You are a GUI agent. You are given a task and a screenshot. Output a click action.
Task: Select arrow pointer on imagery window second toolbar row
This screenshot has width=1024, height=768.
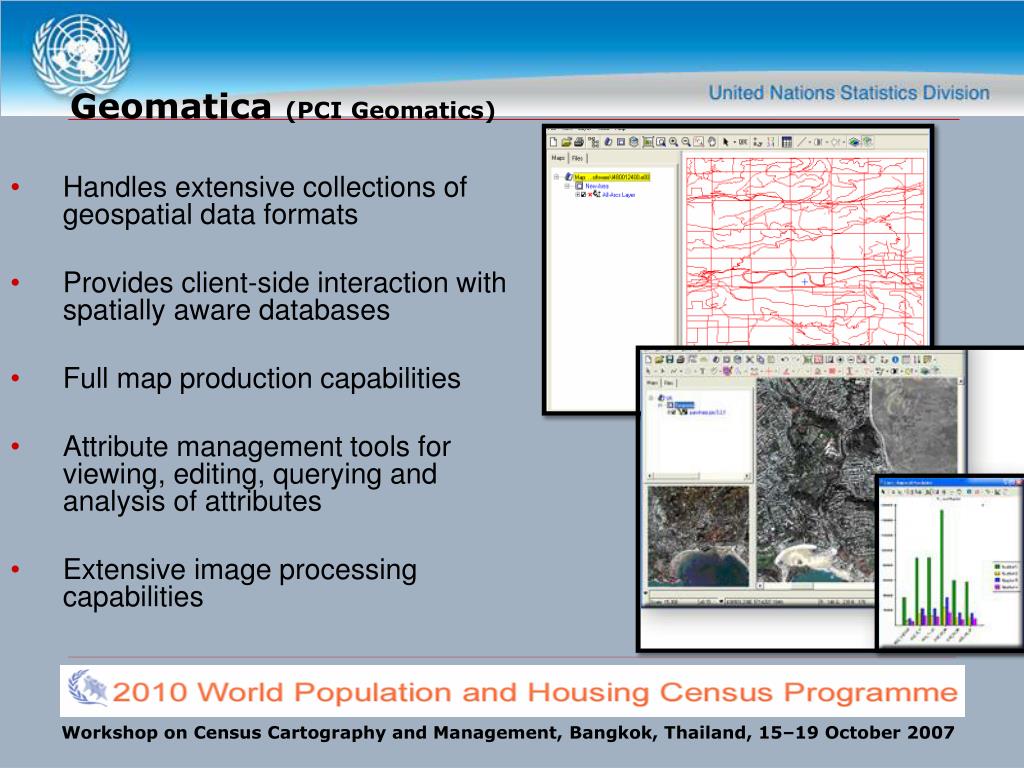tap(648, 371)
